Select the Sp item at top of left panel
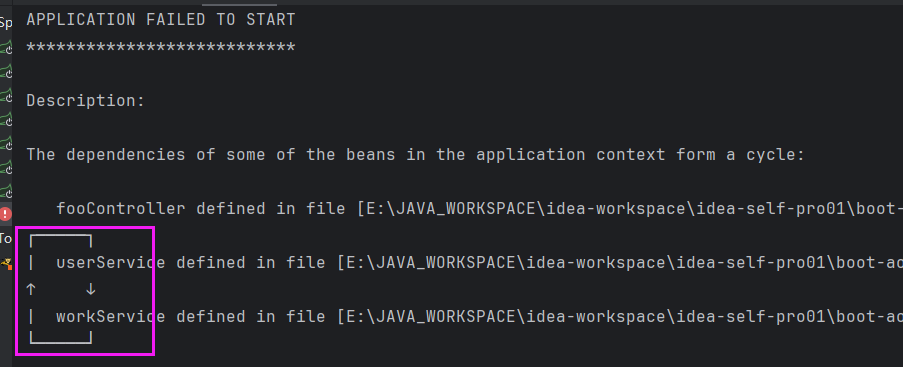The width and height of the screenshot is (903, 367). tap(5, 24)
